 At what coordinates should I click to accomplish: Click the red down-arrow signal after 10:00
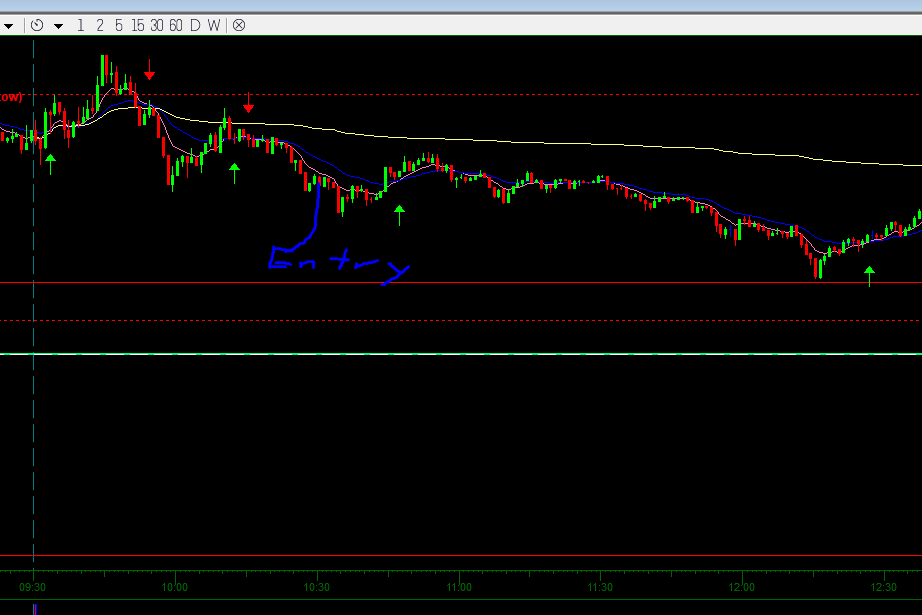click(x=248, y=102)
